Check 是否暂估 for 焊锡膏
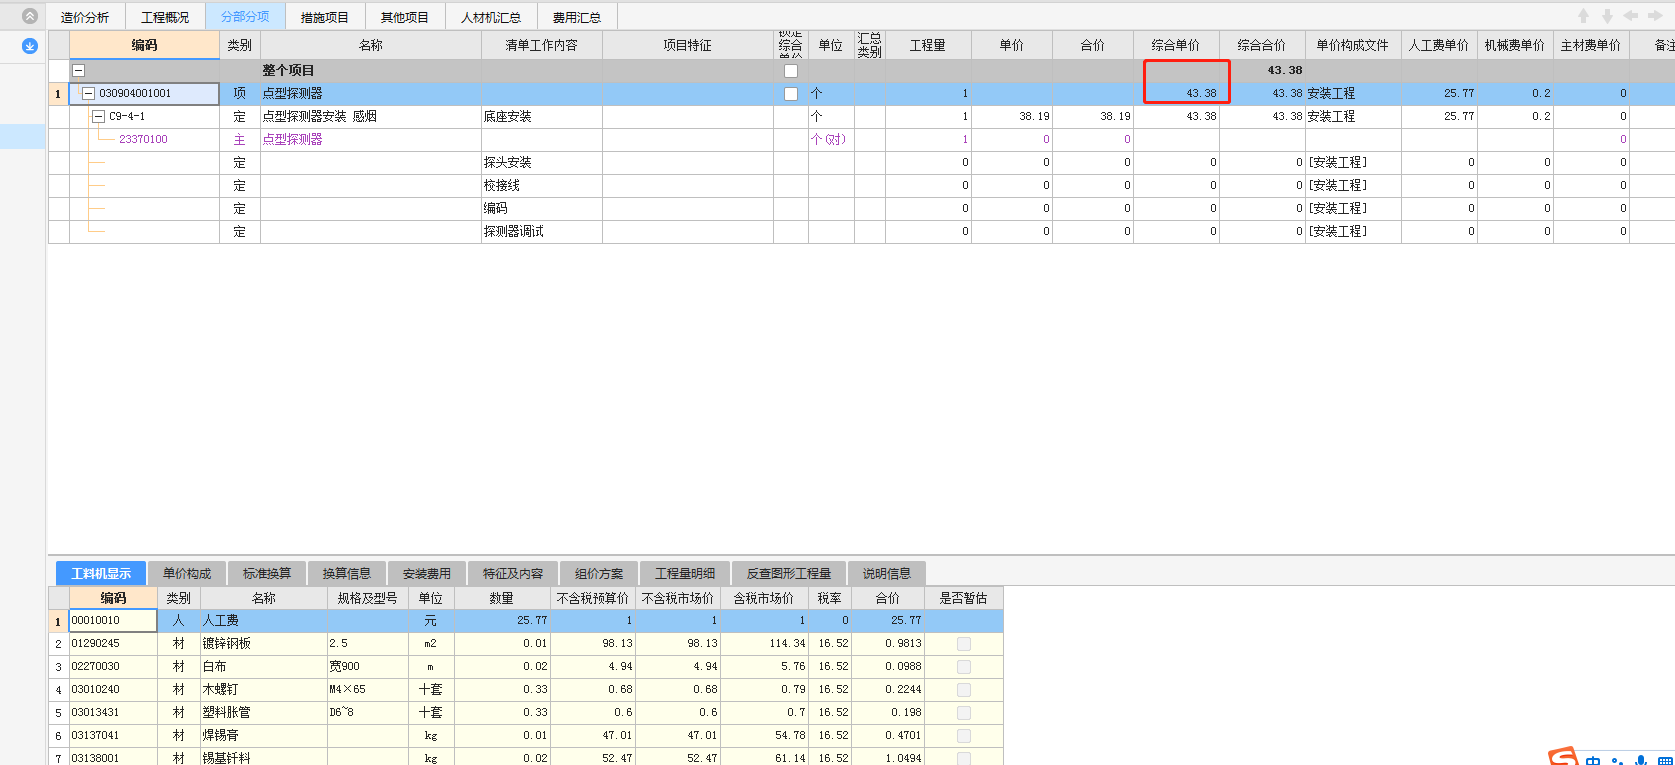 [x=964, y=736]
